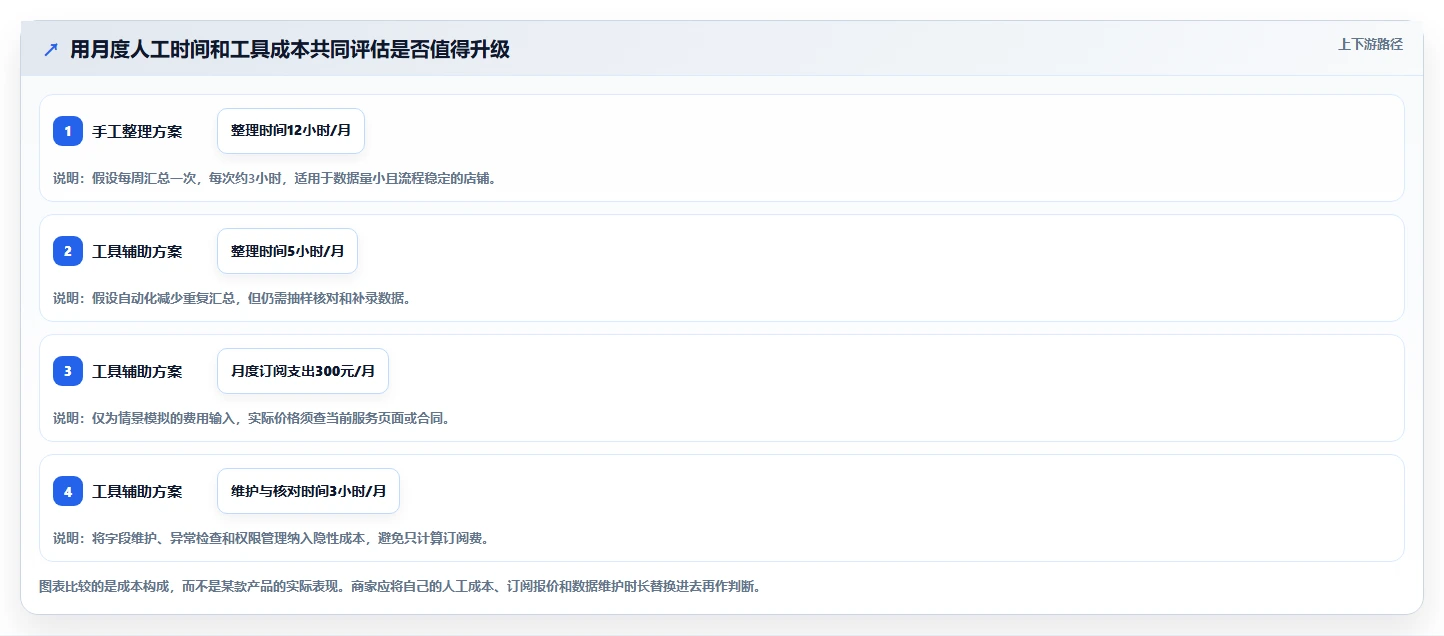1444x636 pixels.
Task: Click the note starting 假设每周汇总一次
Action: pyautogui.click(x=274, y=178)
